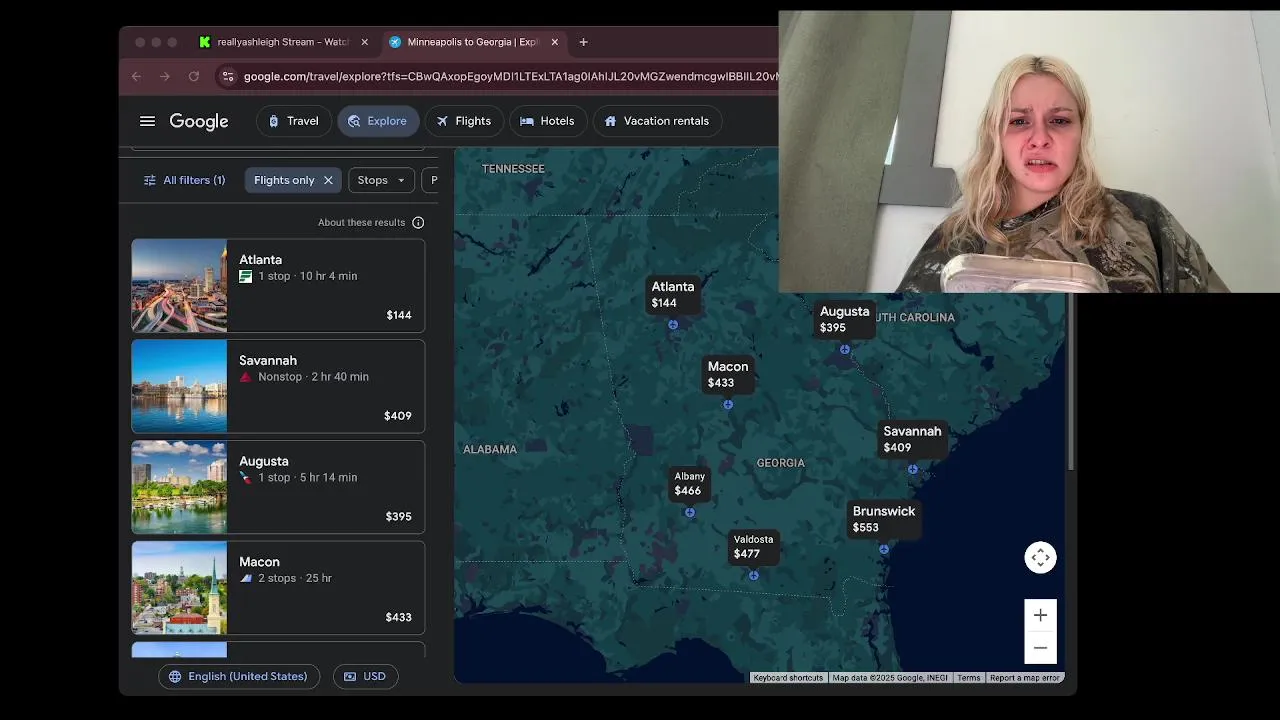The width and height of the screenshot is (1280, 720).
Task: View site information icon in address bar
Action: 228,76
